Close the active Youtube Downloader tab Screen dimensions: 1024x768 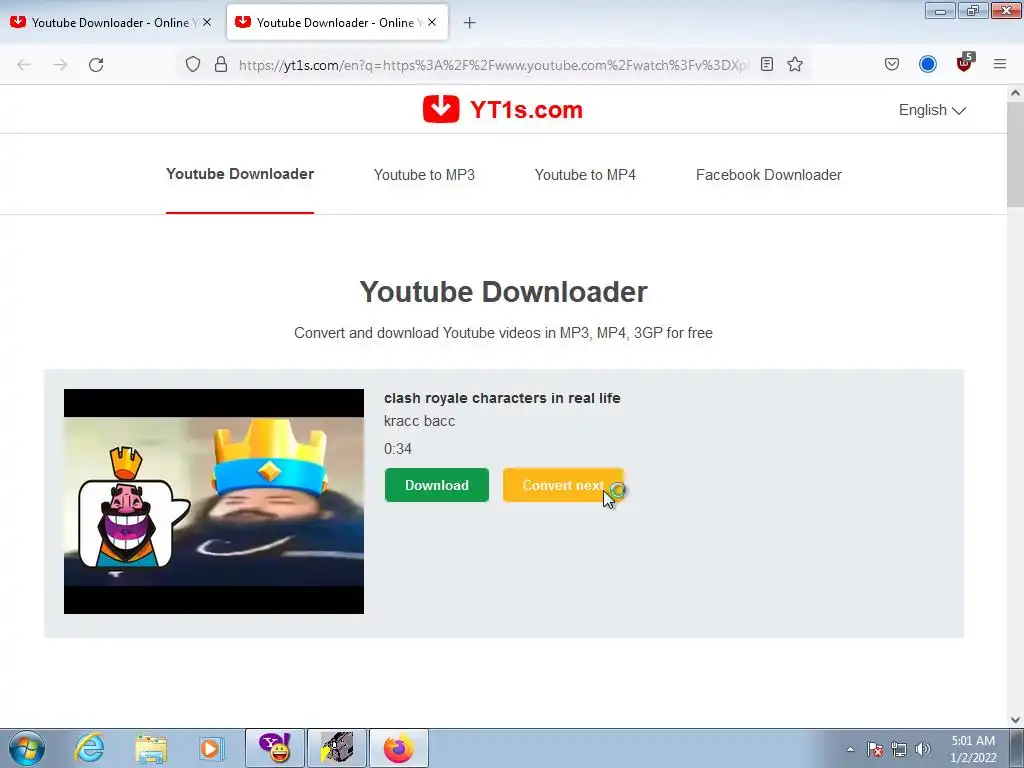tap(432, 22)
